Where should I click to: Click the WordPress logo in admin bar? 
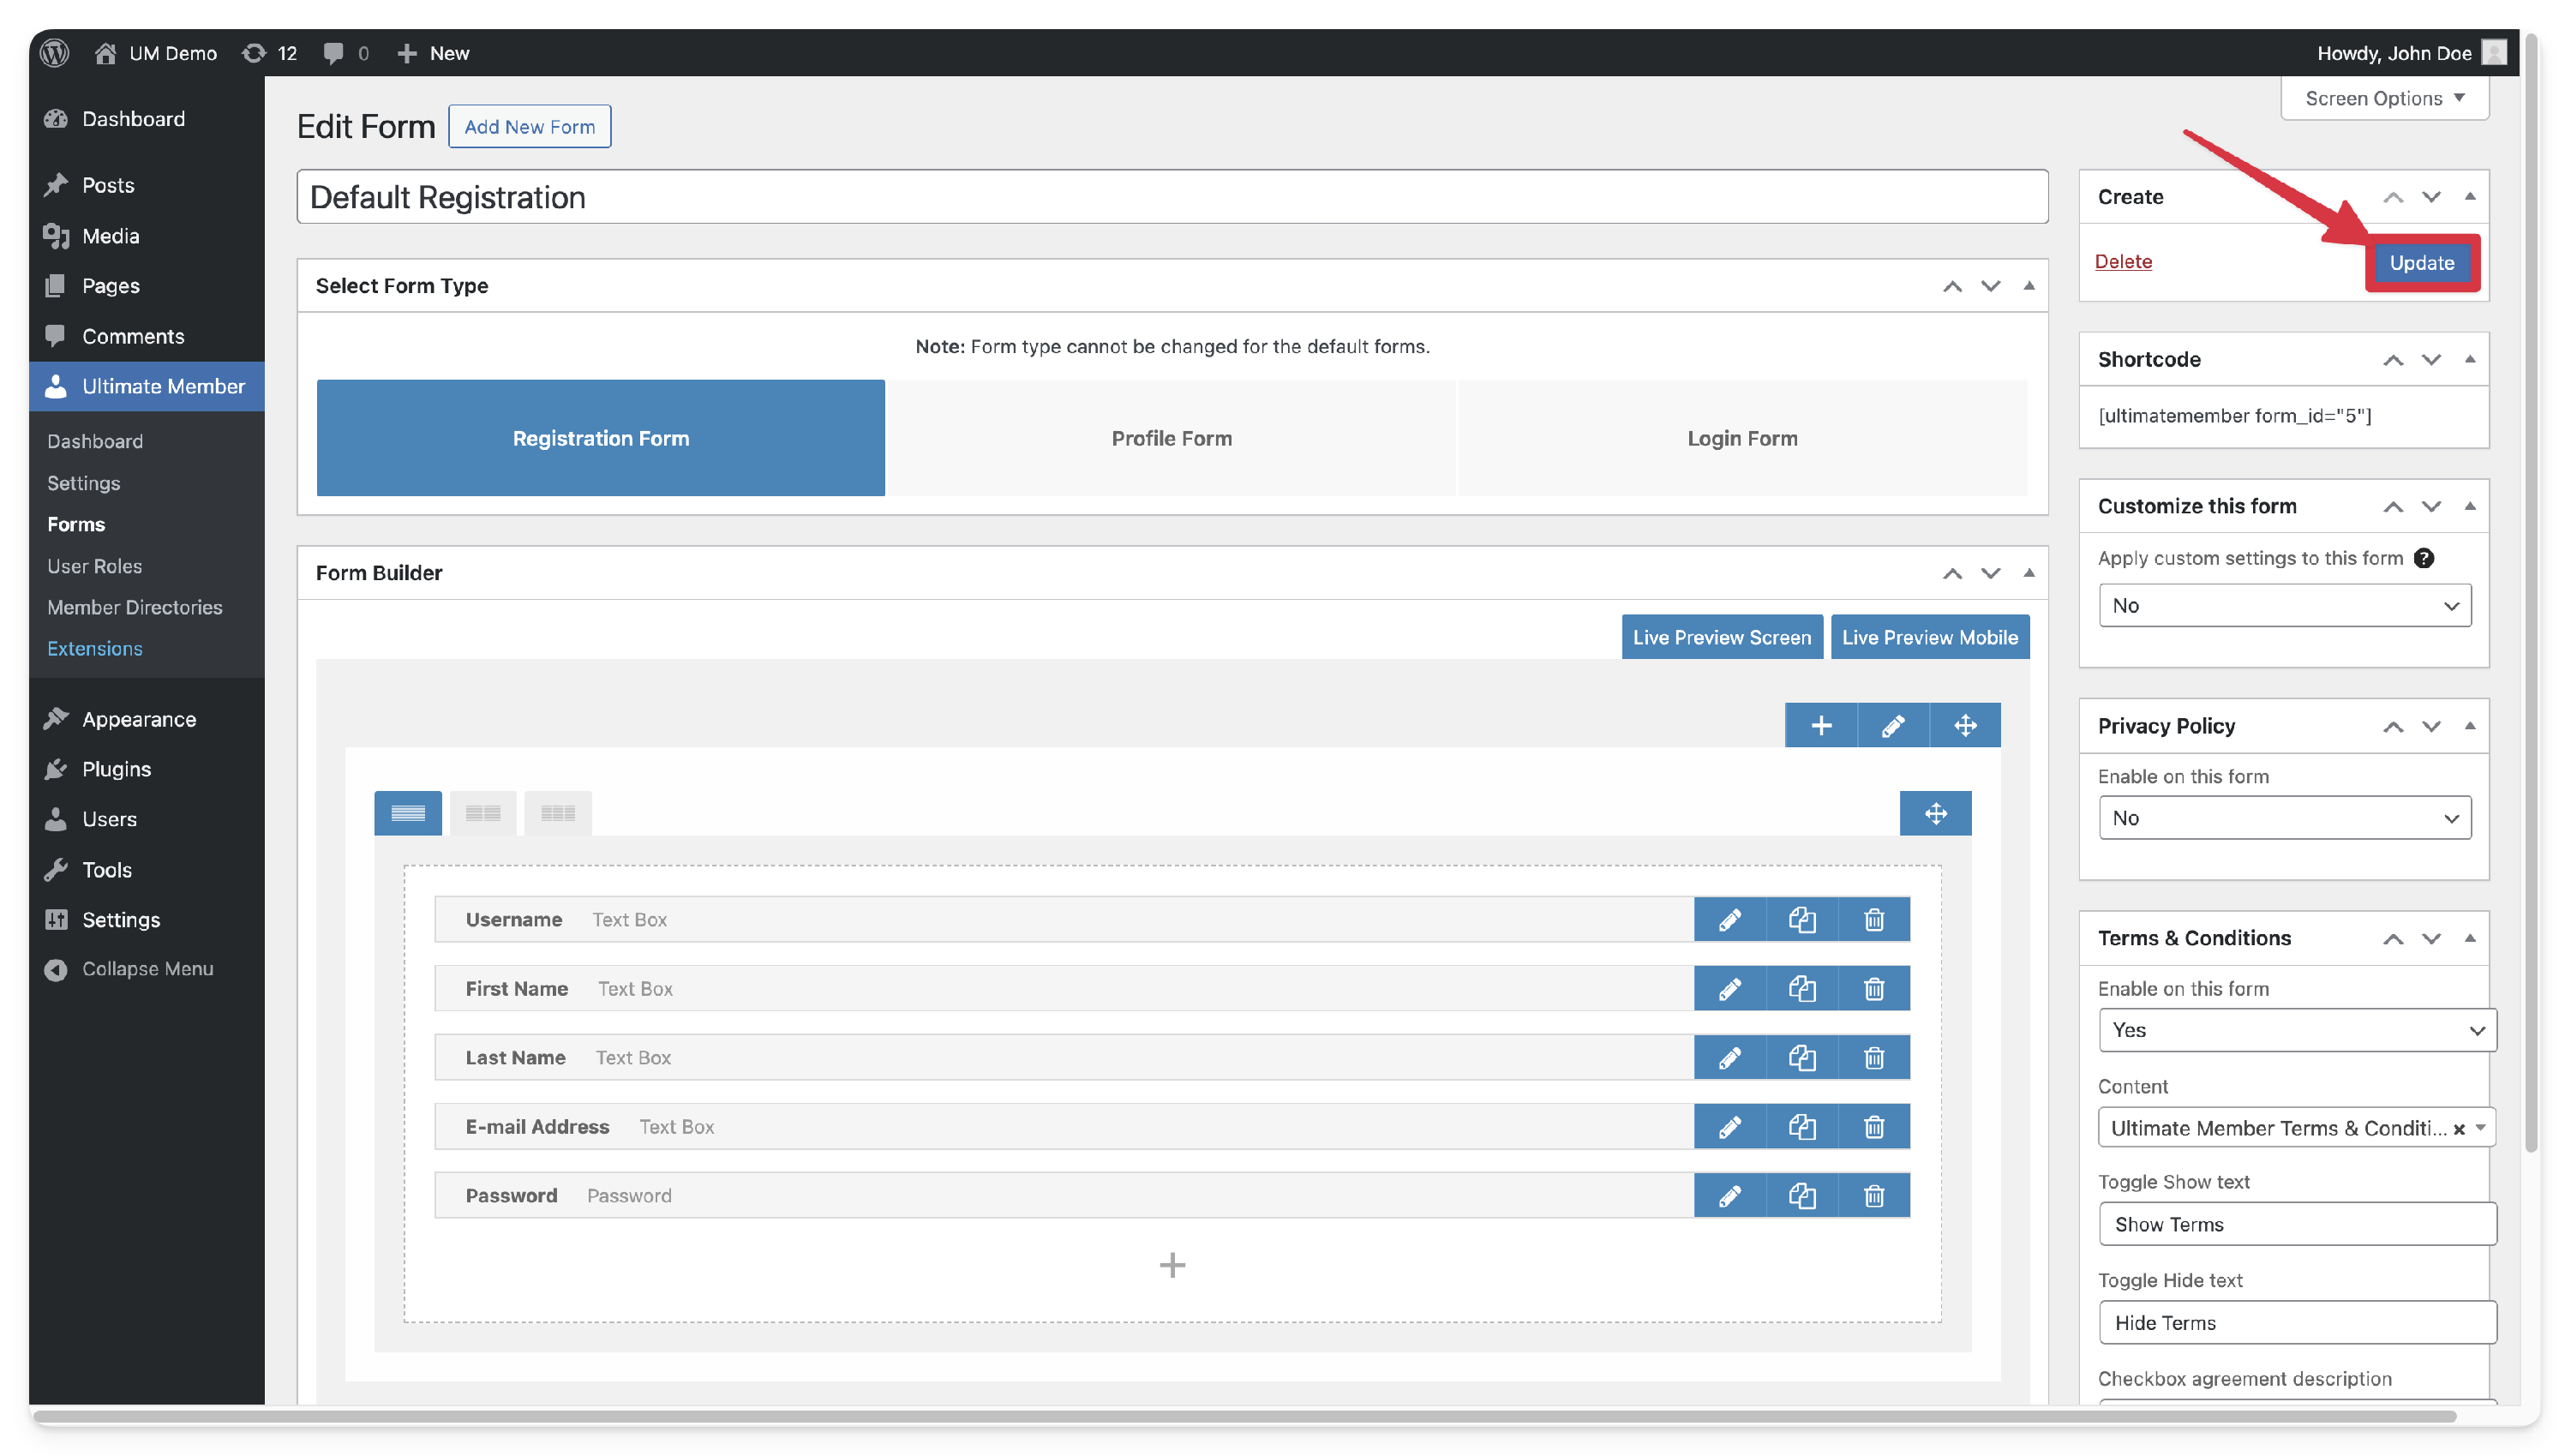(x=55, y=53)
